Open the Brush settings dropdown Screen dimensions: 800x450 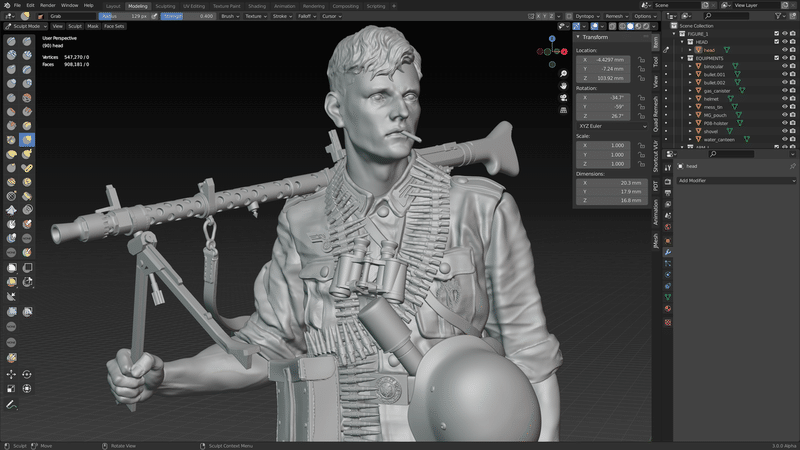click(230, 16)
